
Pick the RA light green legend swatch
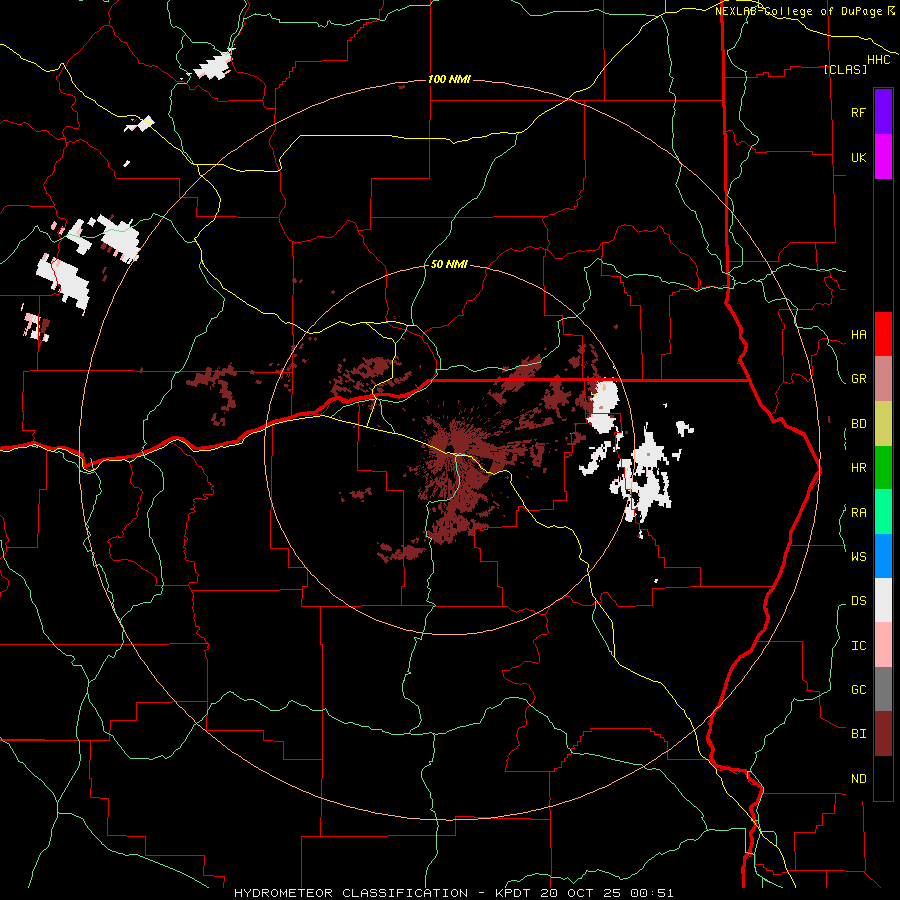click(x=883, y=512)
